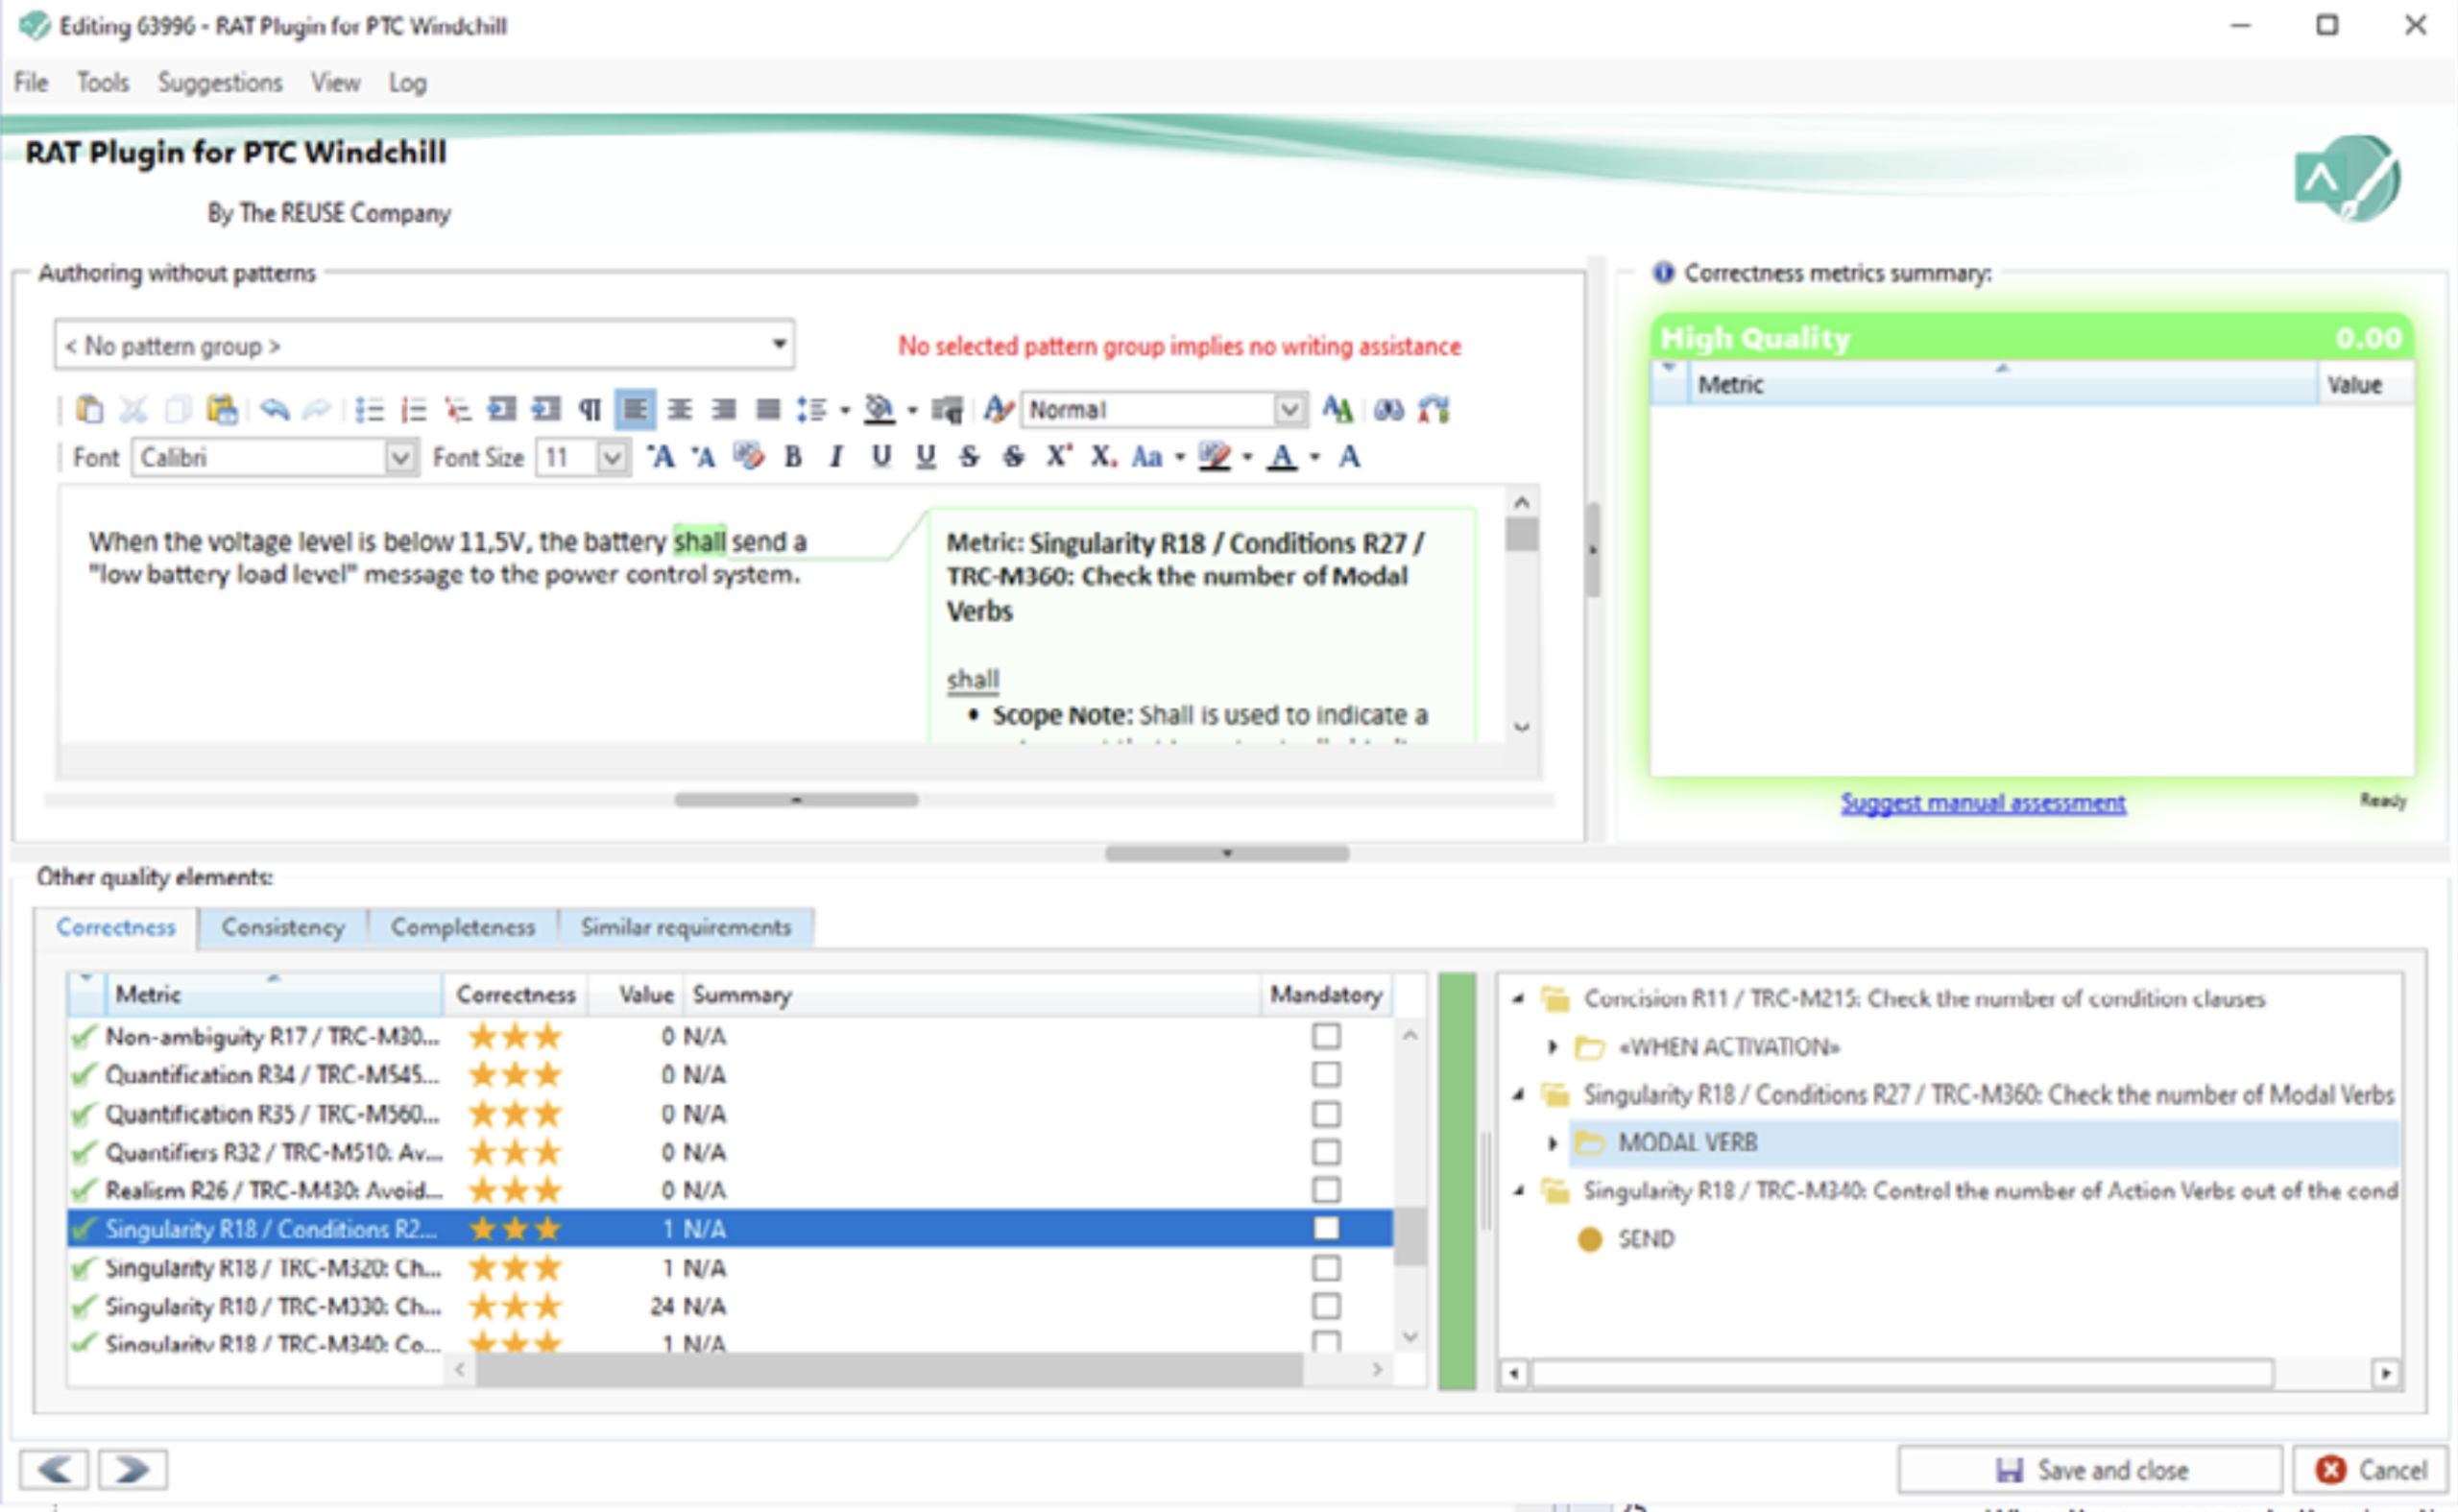This screenshot has height=1512, width=2458.
Task: Click the center alignment icon
Action: (x=680, y=410)
